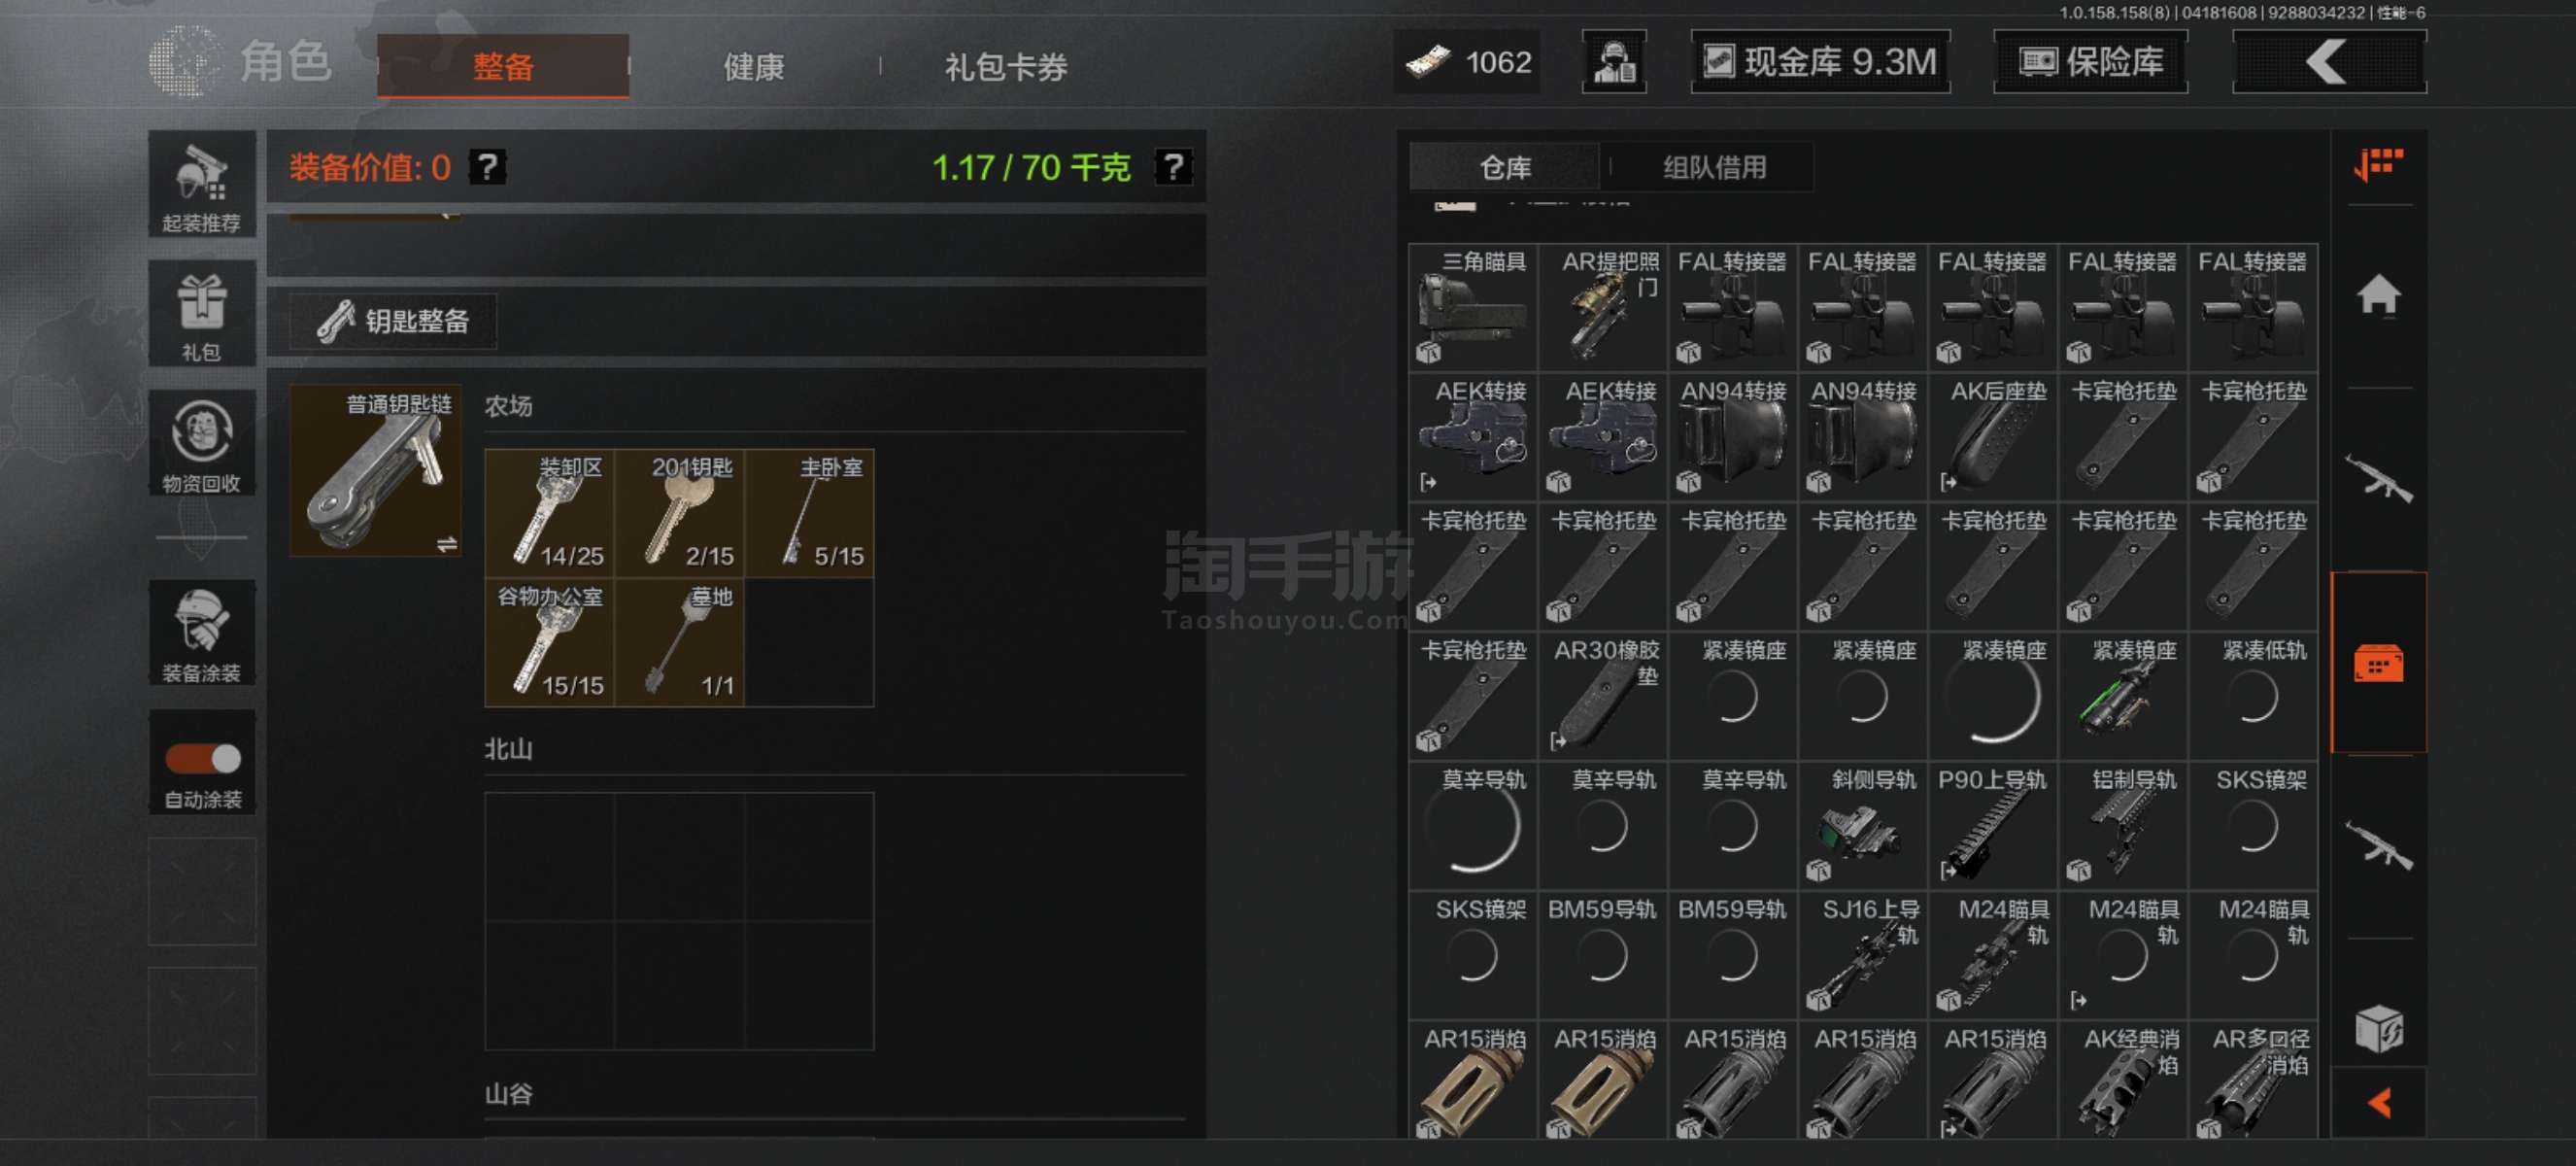Switch to the 健康 tab
Screen dimensions: 2576x1166
754,68
